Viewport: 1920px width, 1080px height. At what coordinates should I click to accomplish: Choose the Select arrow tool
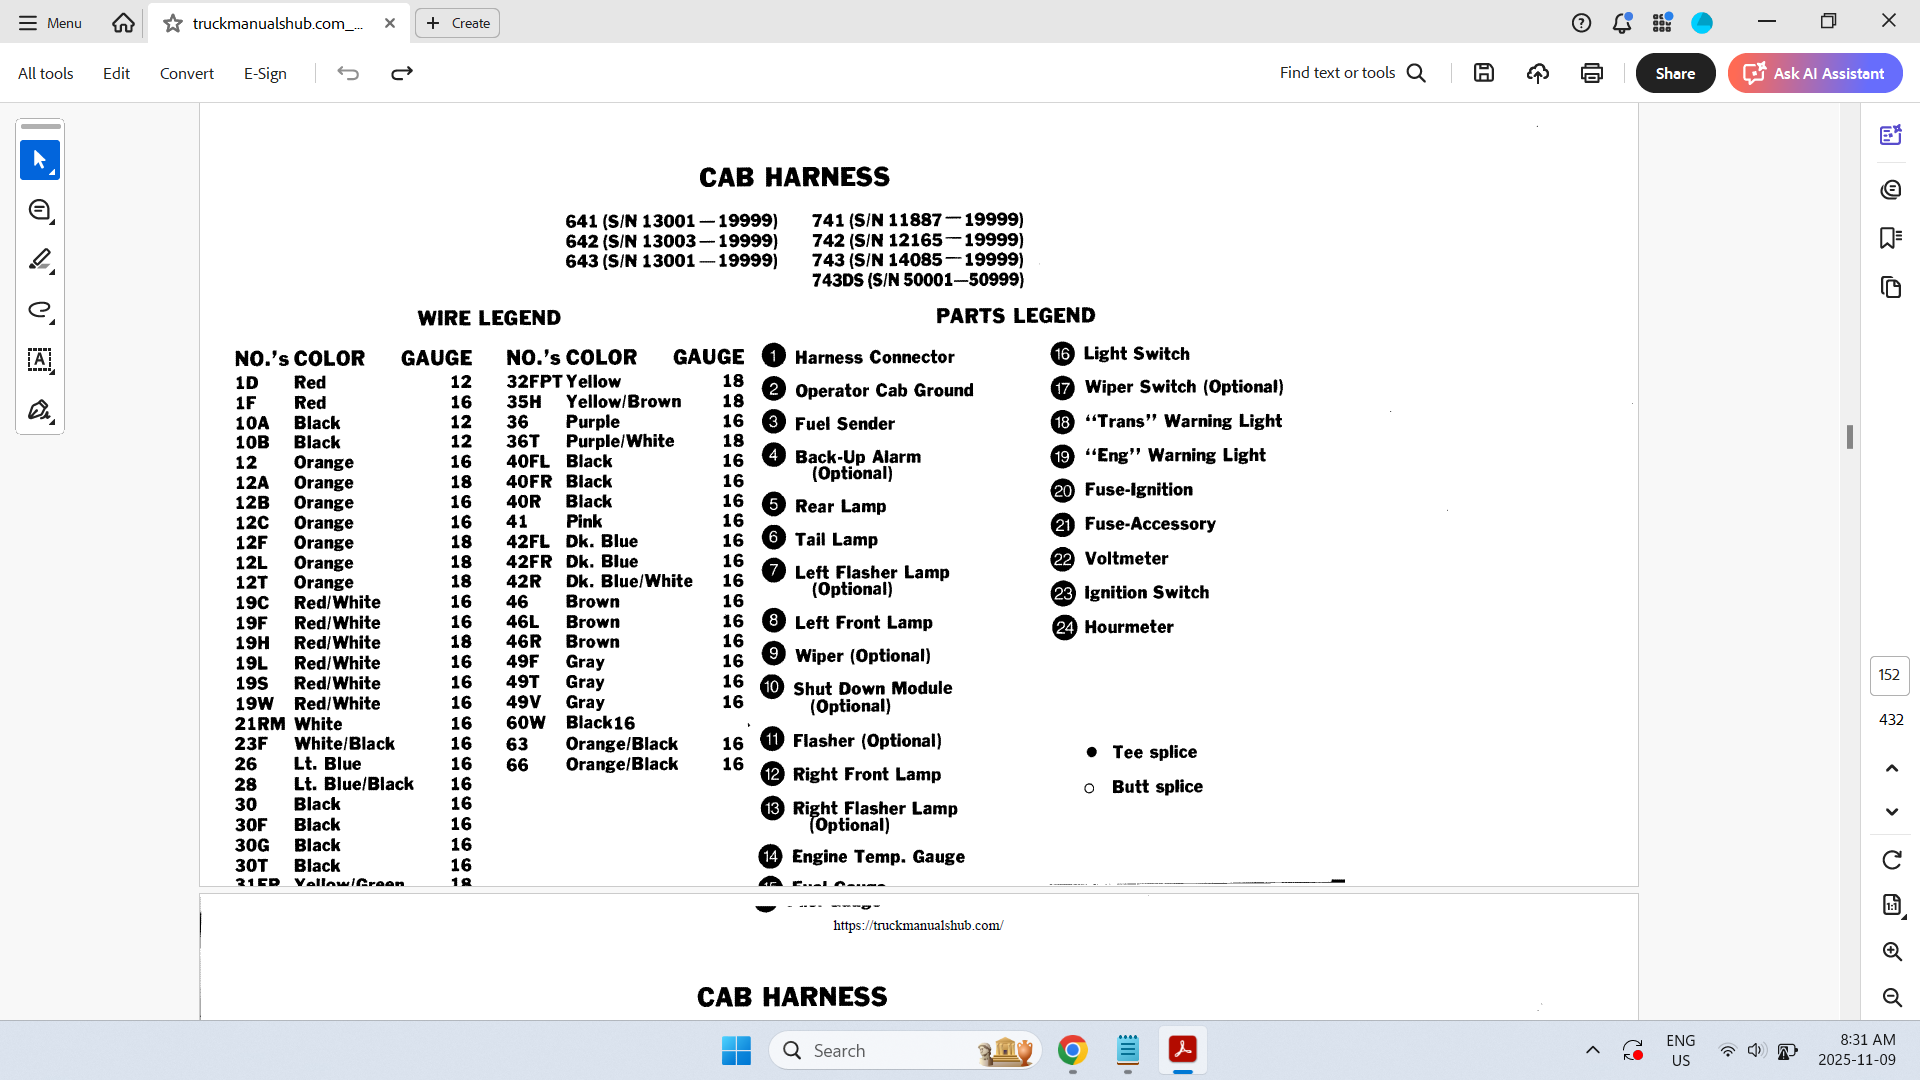click(x=40, y=160)
